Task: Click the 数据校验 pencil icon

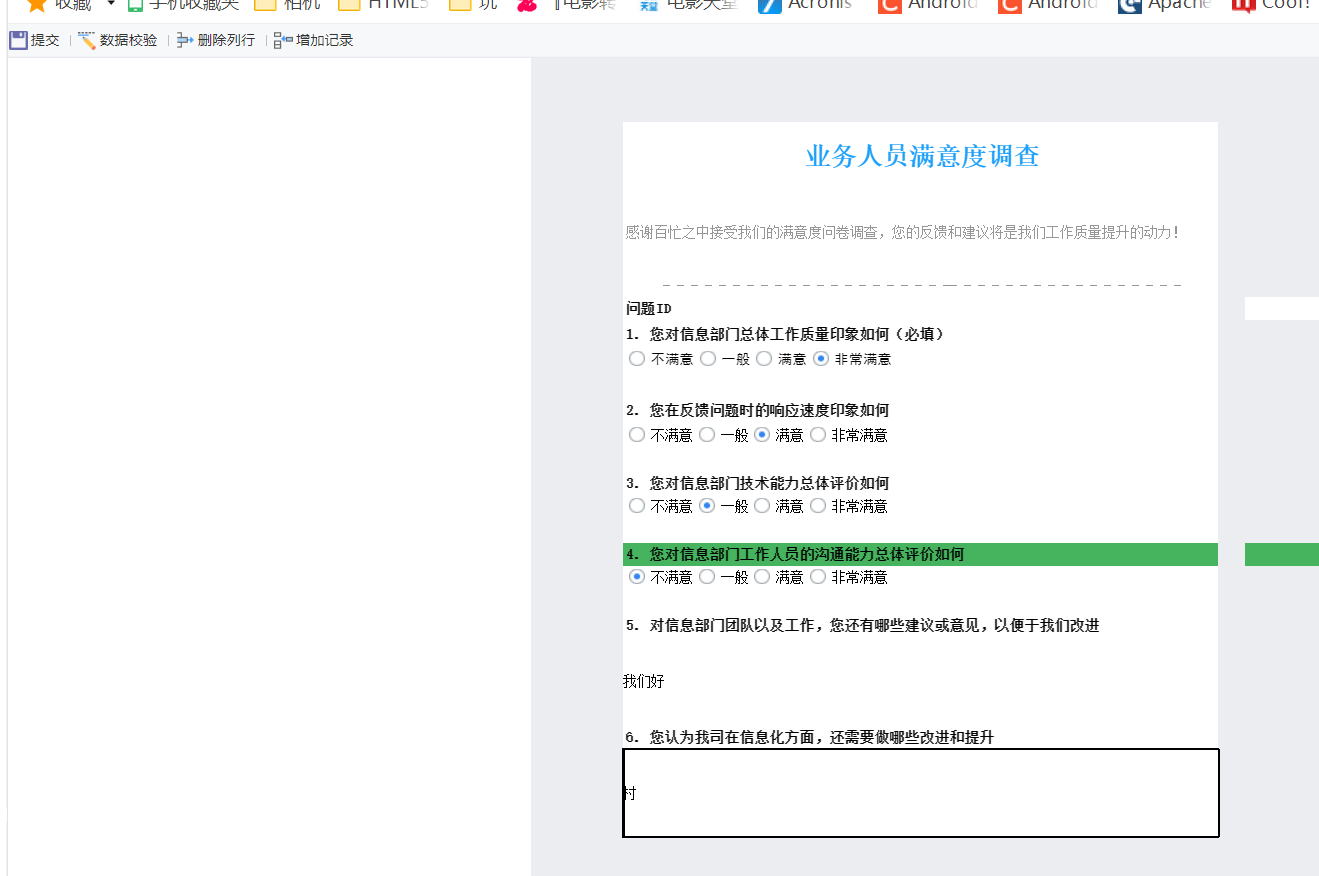Action: tap(87, 41)
